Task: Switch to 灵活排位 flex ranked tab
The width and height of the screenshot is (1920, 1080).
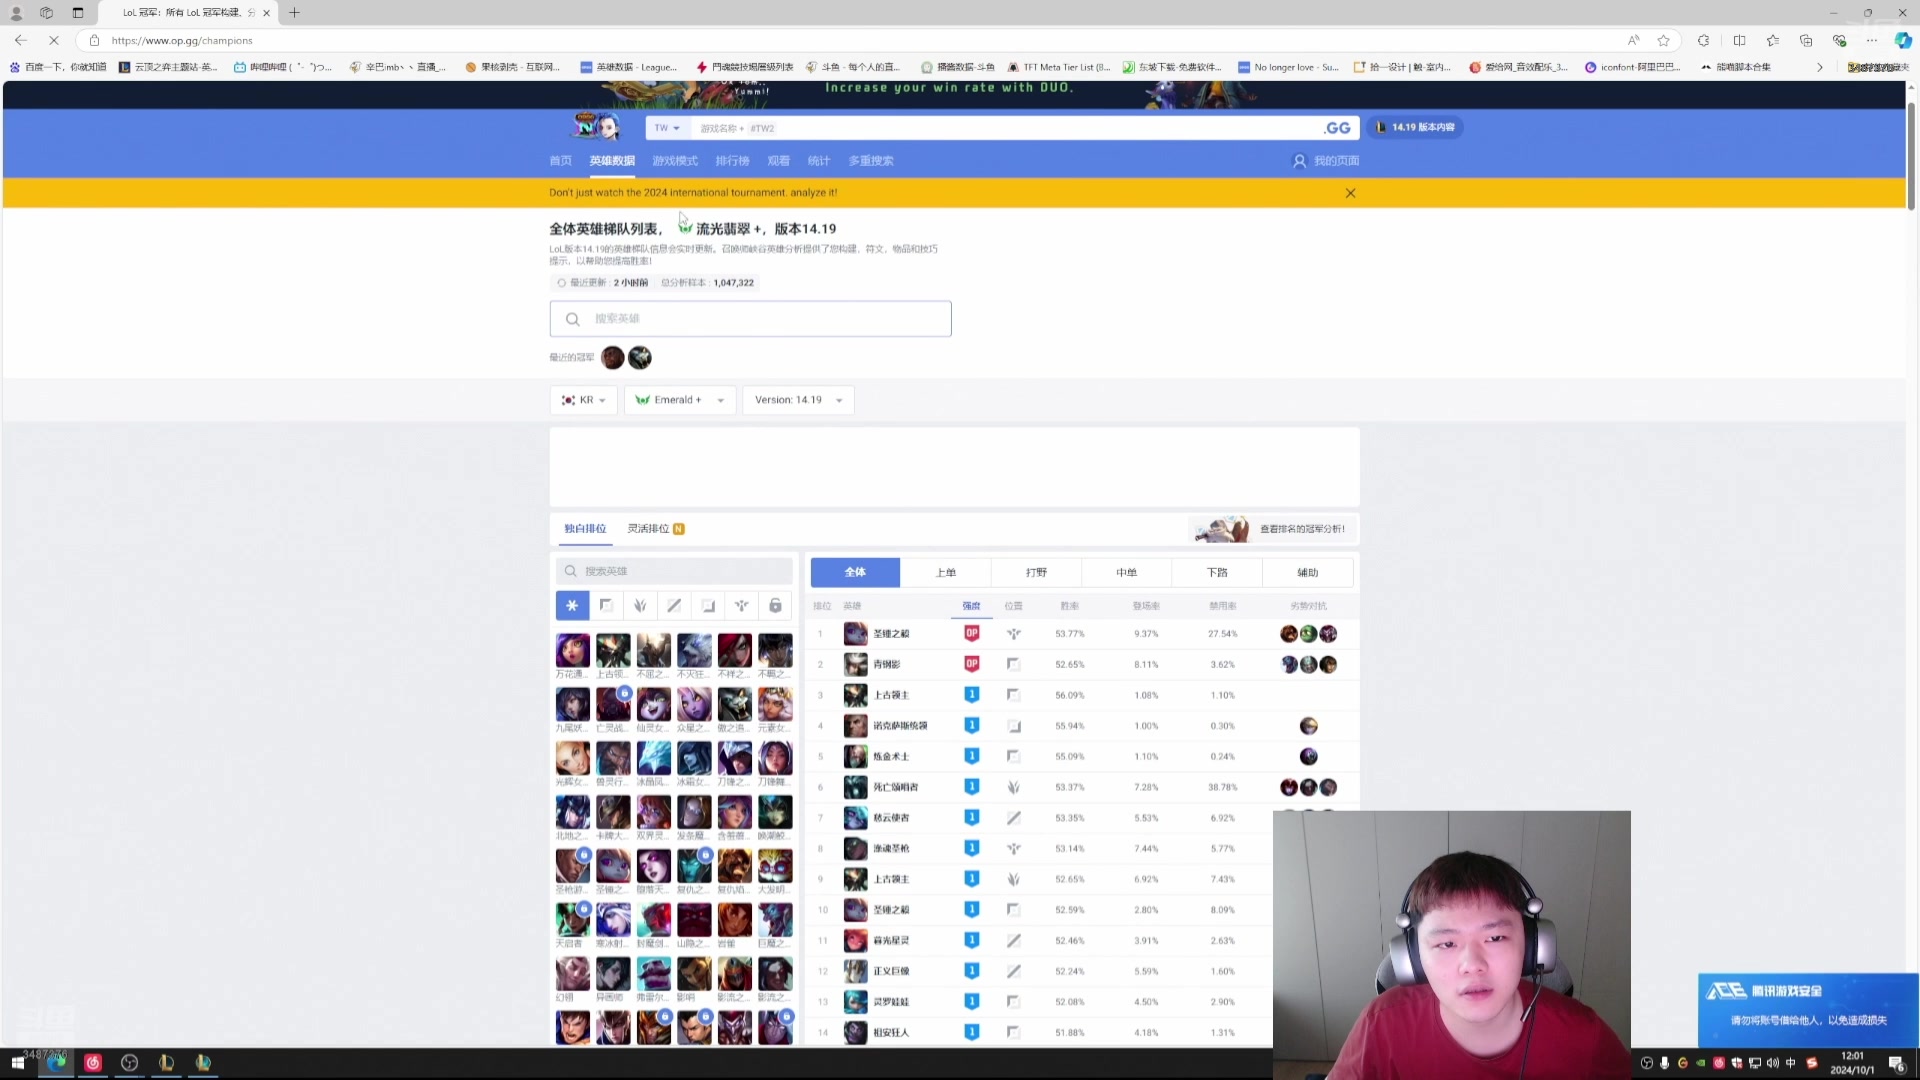Action: [x=656, y=529]
